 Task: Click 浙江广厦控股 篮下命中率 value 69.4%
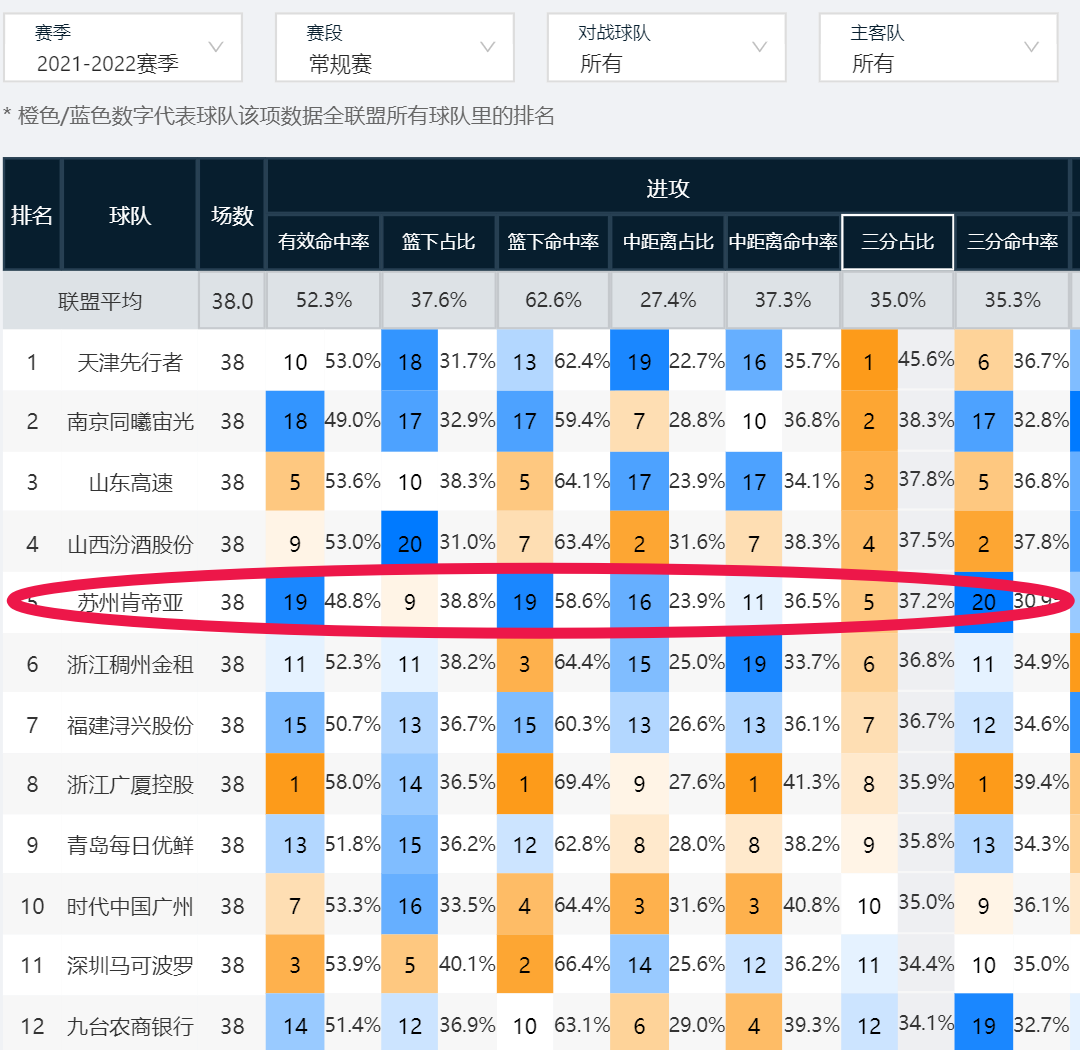(x=582, y=782)
